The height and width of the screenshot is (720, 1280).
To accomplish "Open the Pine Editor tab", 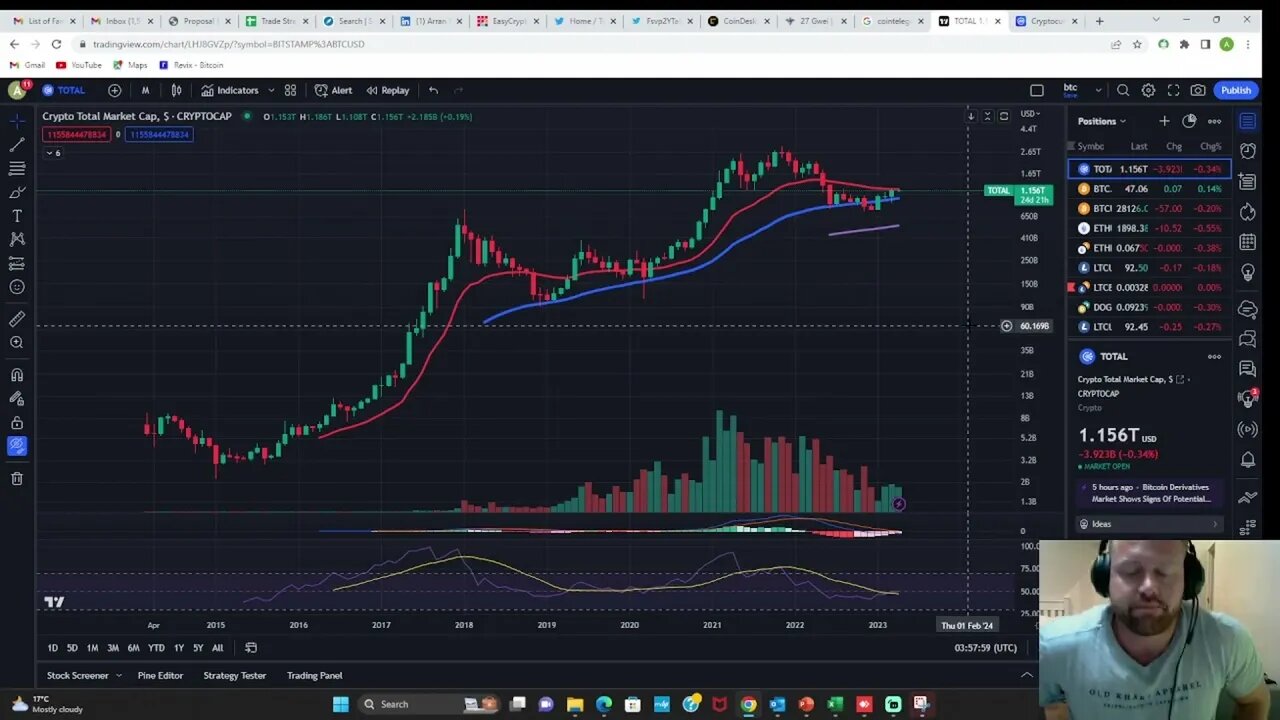I will coord(160,675).
